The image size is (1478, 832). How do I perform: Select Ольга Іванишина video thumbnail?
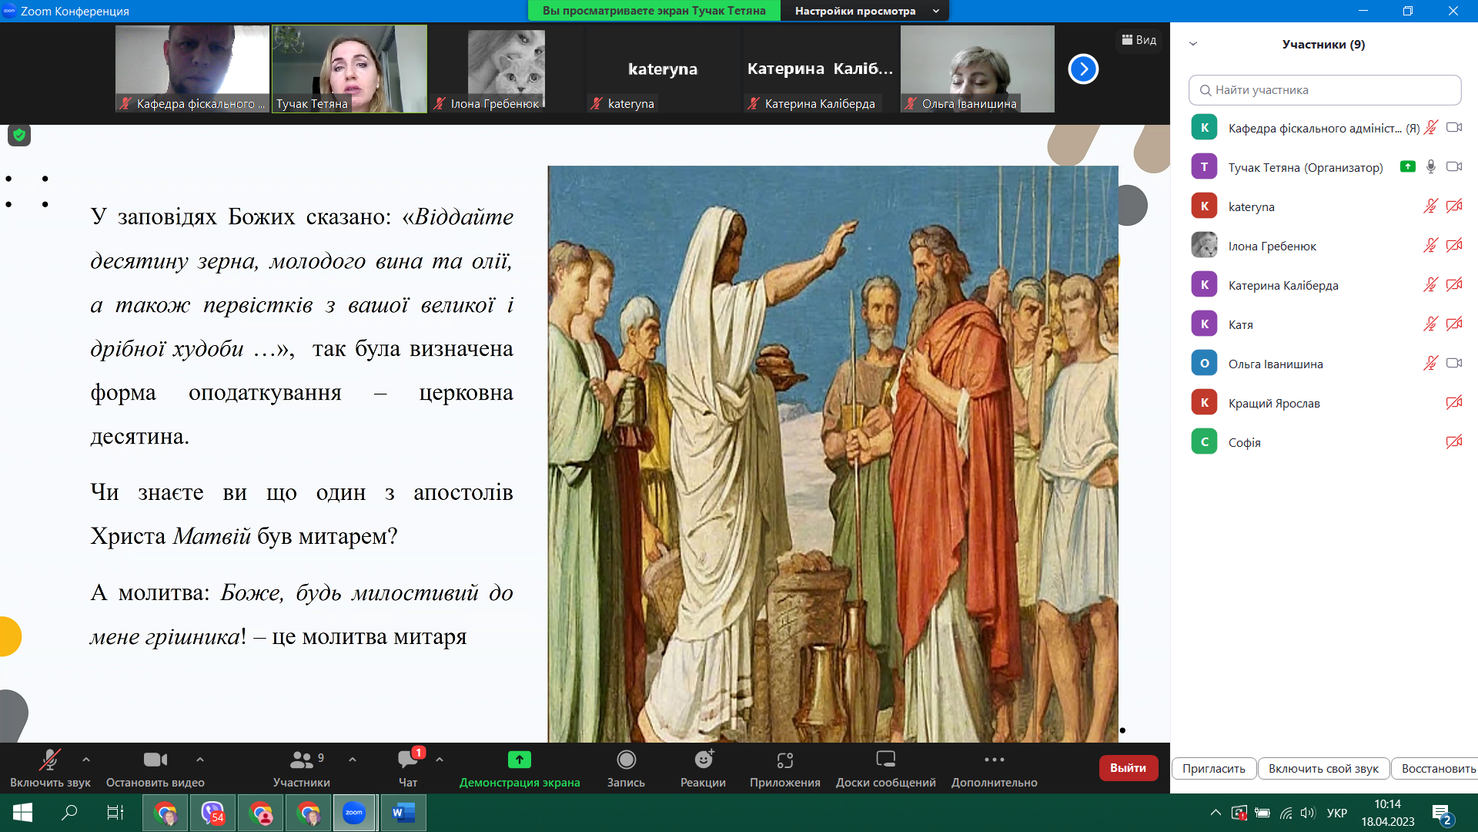(977, 69)
